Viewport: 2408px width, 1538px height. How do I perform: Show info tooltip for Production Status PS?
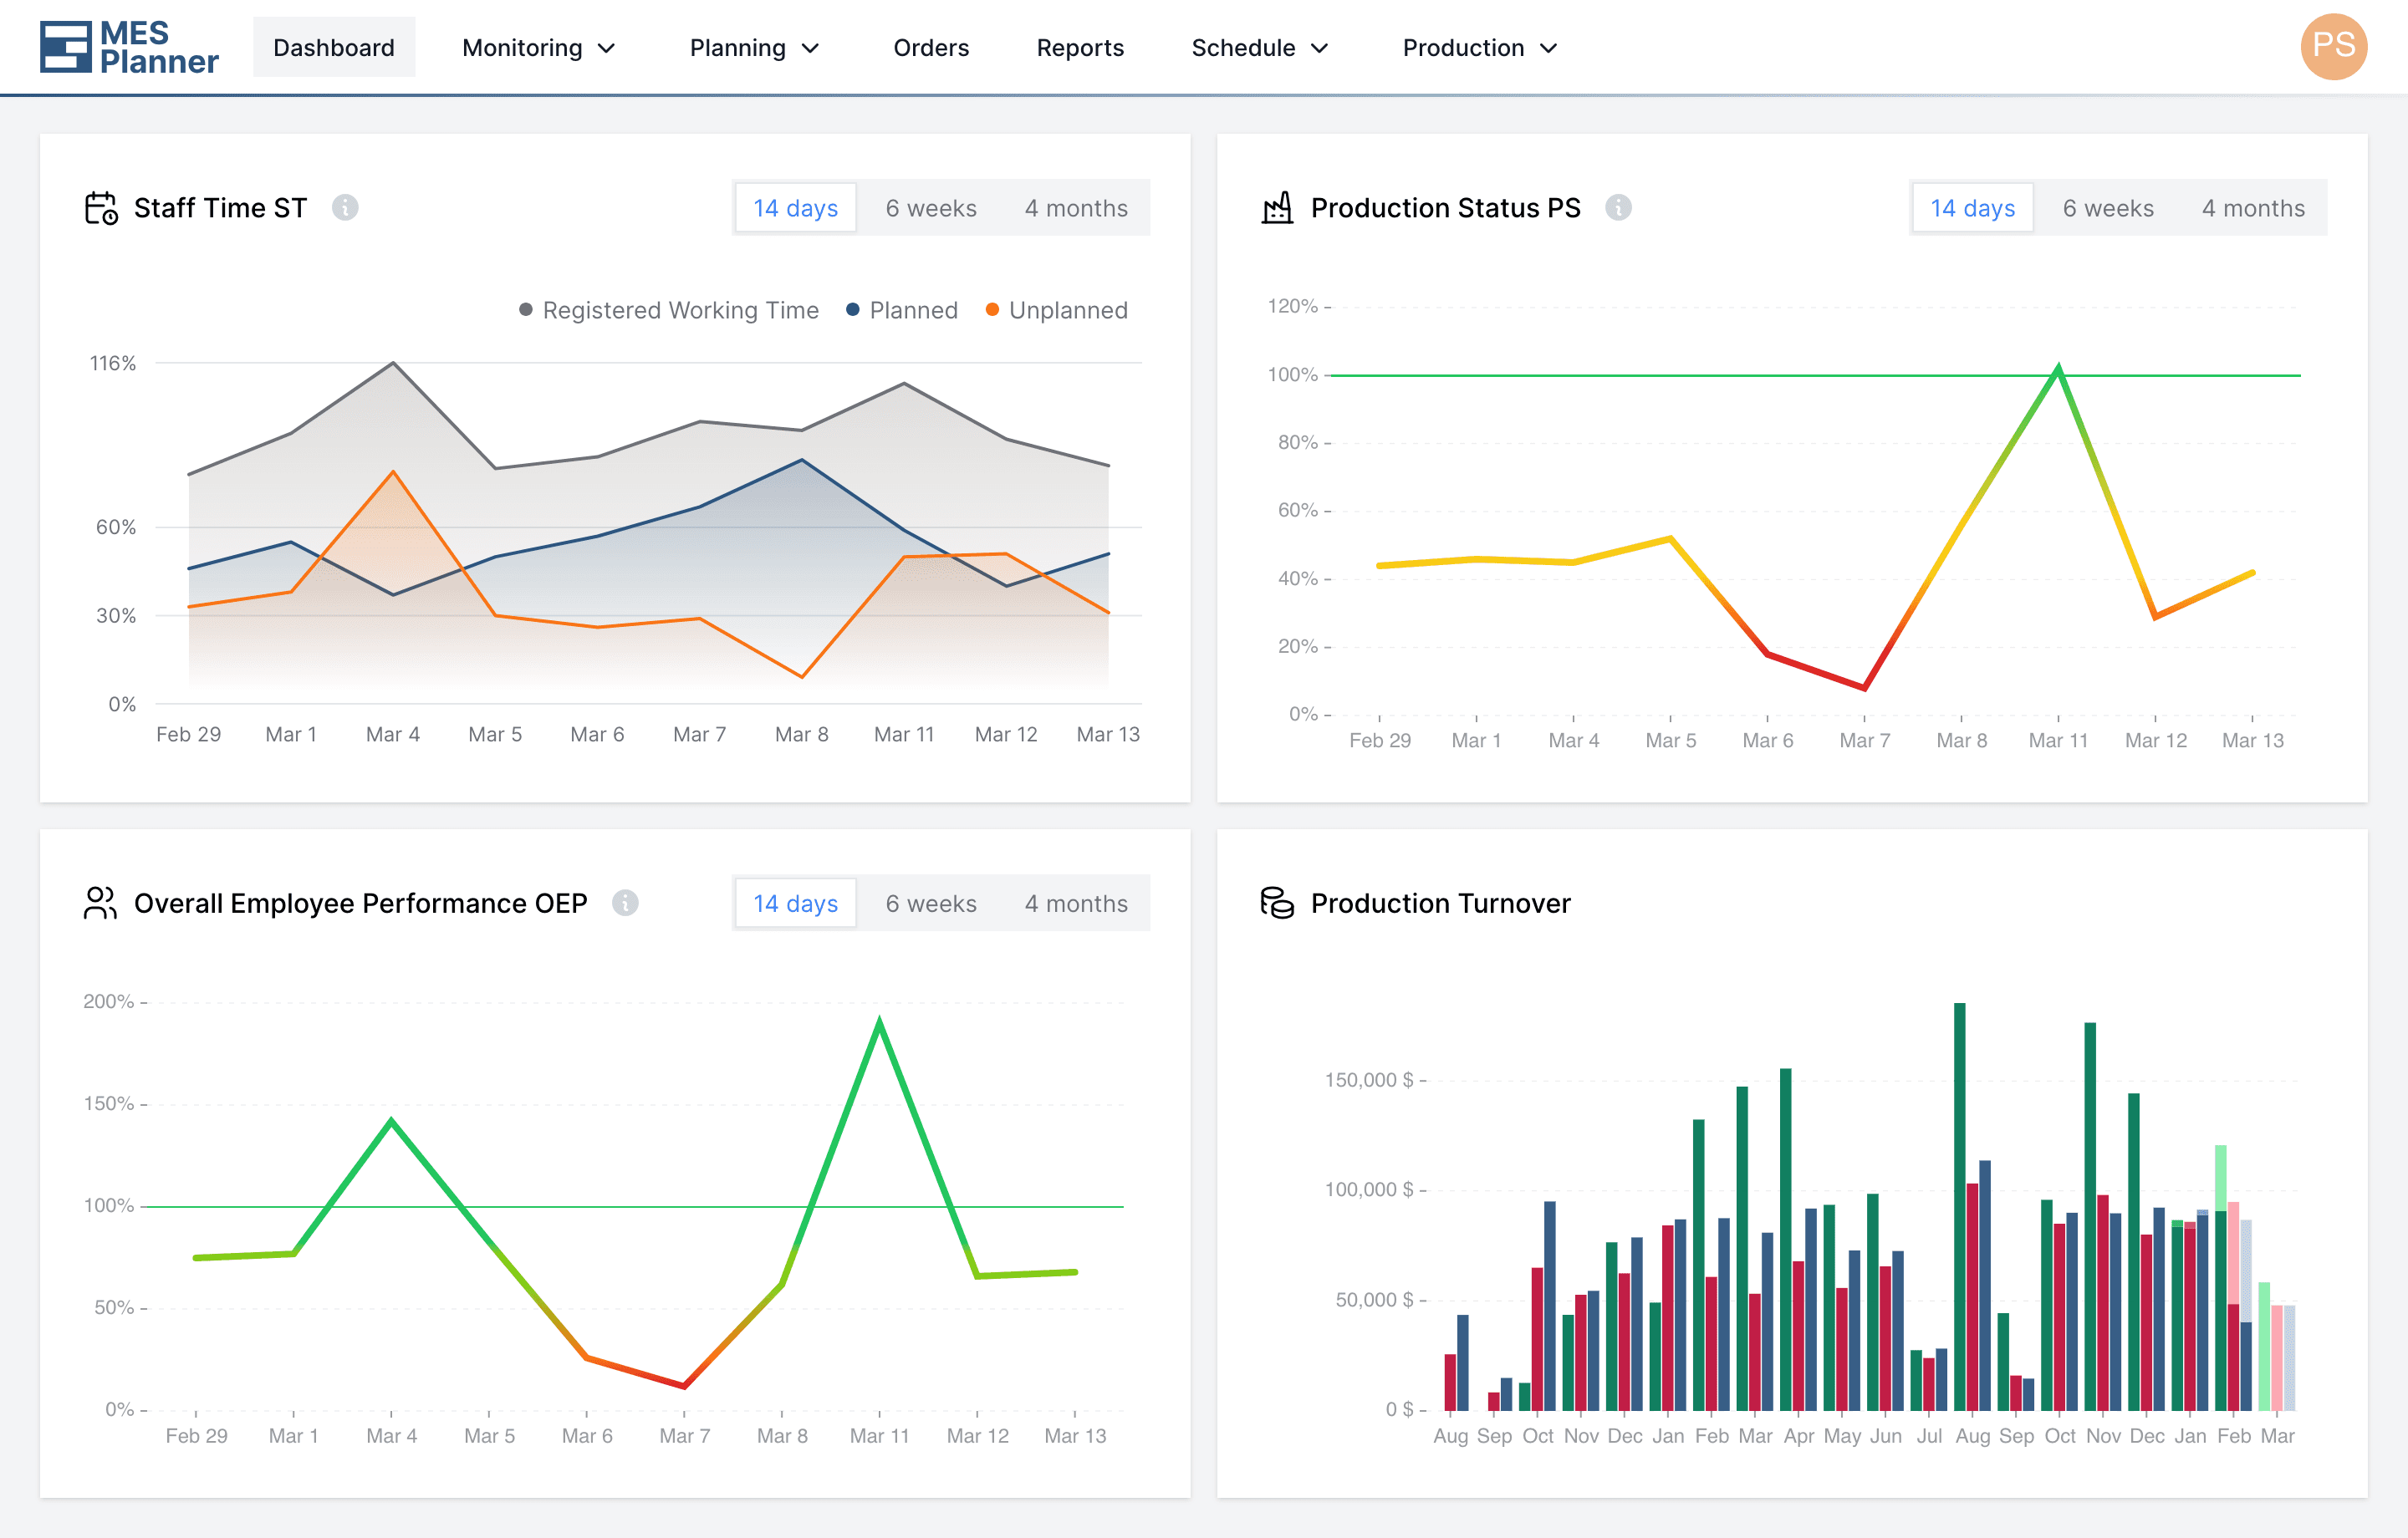coord(1618,208)
